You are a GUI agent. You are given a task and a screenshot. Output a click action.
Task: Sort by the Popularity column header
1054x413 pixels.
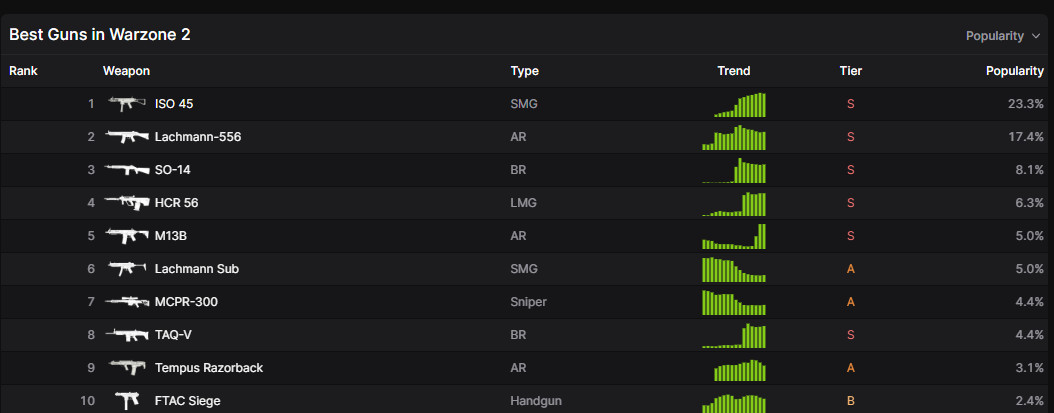1014,71
